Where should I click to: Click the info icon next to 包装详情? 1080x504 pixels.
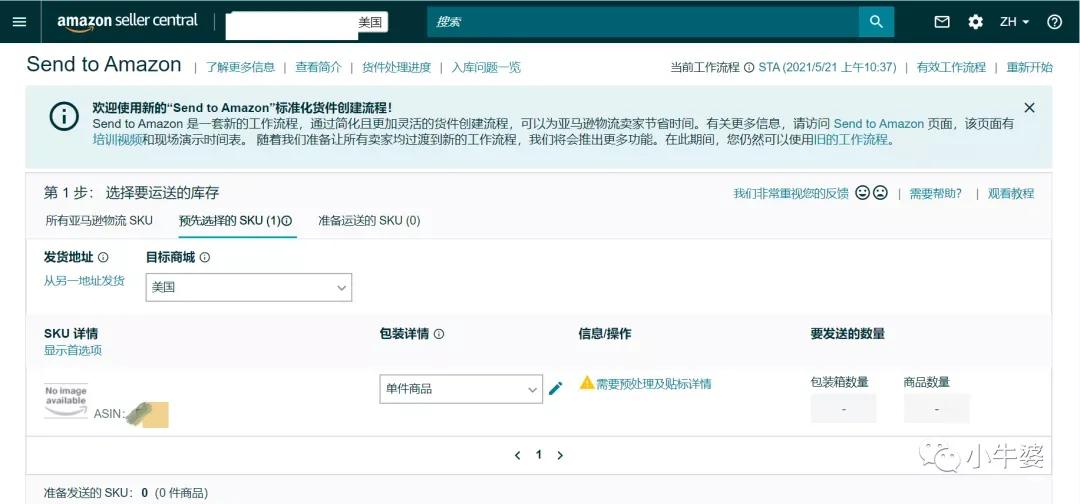pos(439,334)
